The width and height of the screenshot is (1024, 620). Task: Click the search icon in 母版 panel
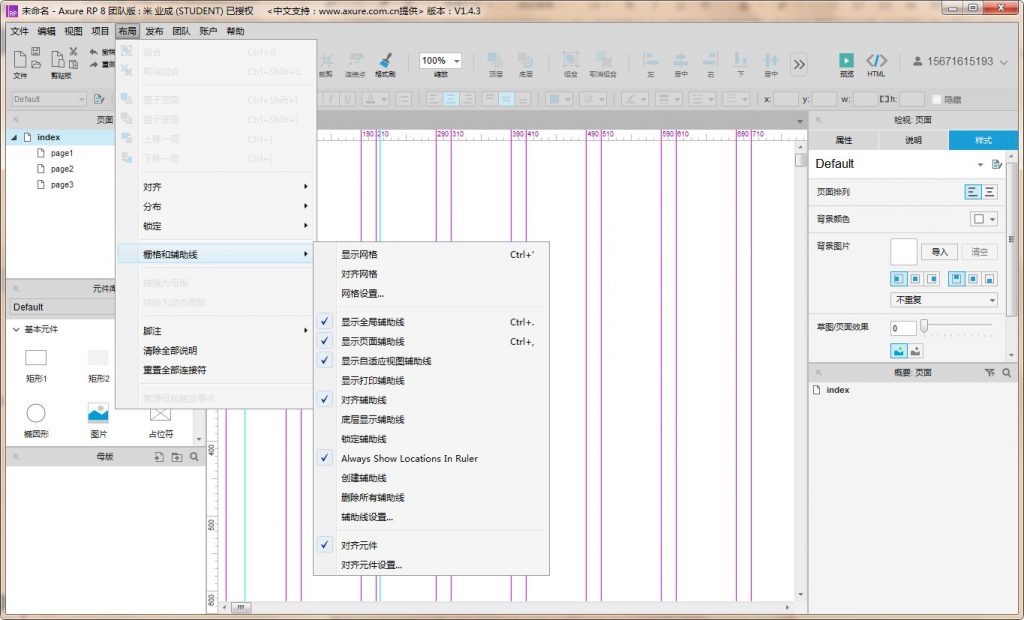coord(194,457)
